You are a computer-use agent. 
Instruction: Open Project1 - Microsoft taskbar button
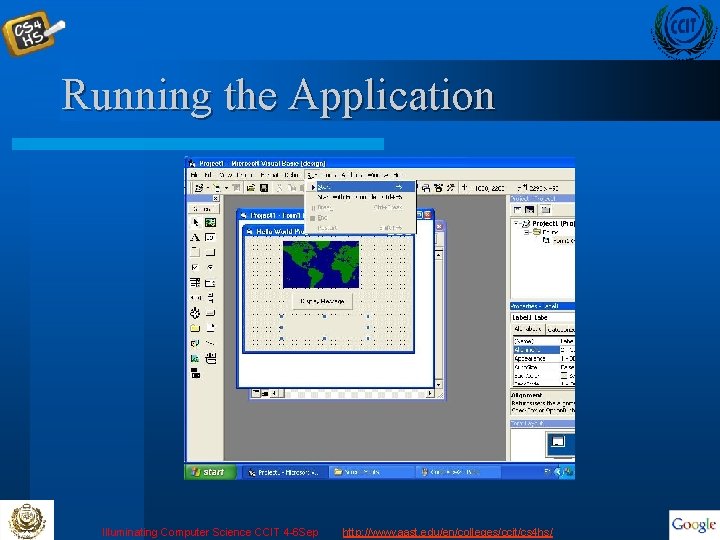(x=286, y=472)
